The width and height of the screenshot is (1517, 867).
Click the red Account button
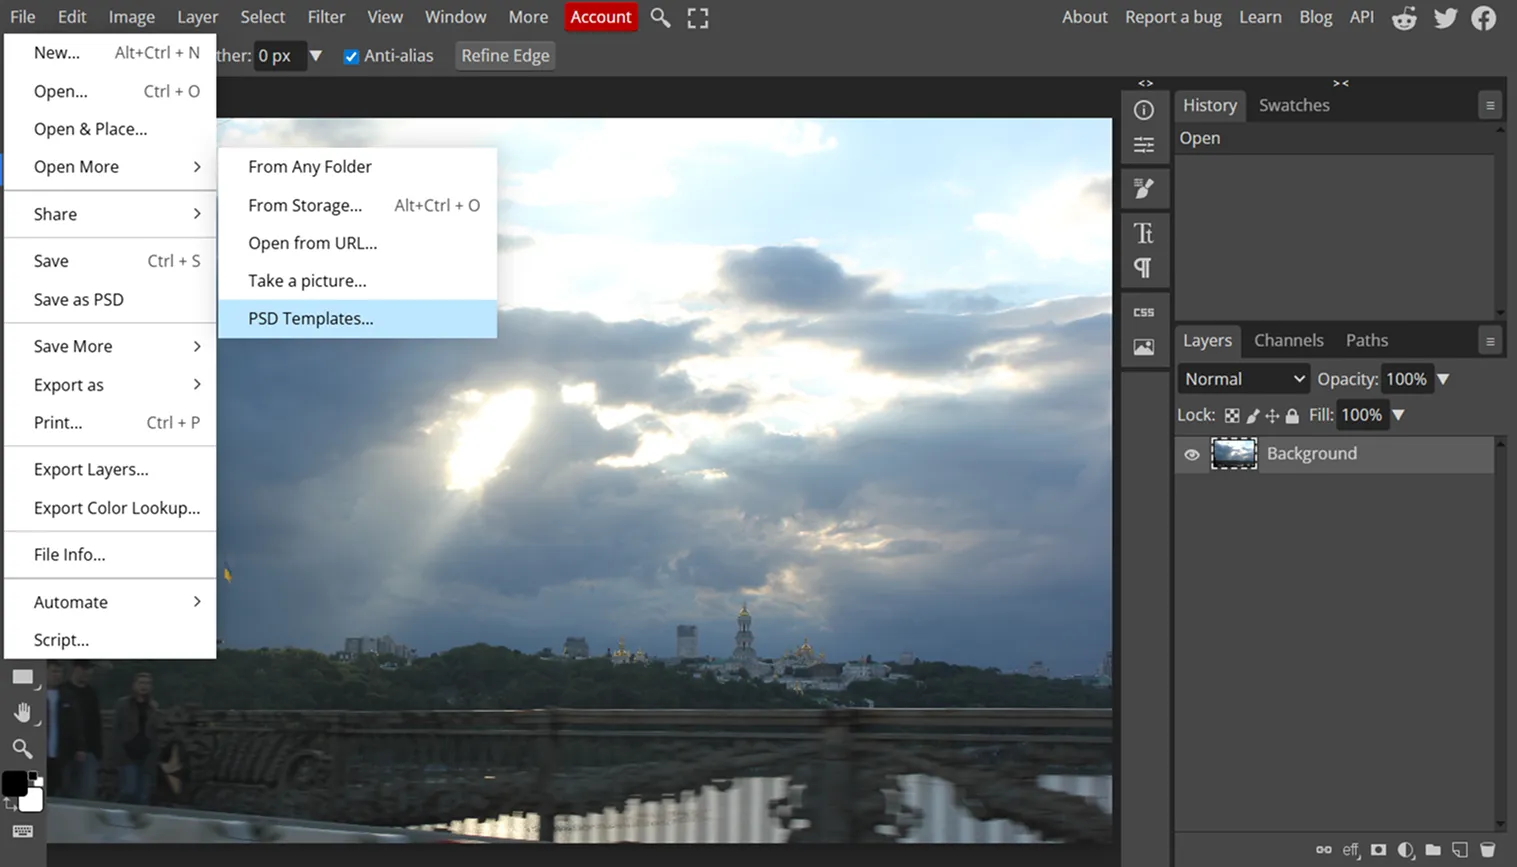(601, 17)
